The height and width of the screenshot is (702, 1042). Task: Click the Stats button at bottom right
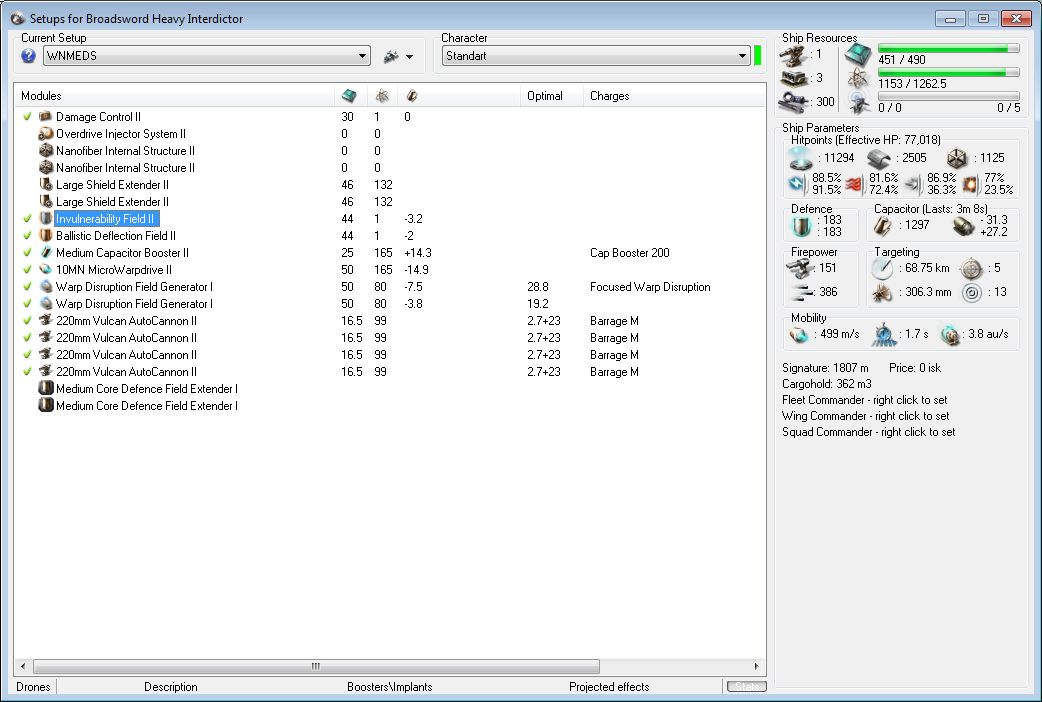point(747,686)
